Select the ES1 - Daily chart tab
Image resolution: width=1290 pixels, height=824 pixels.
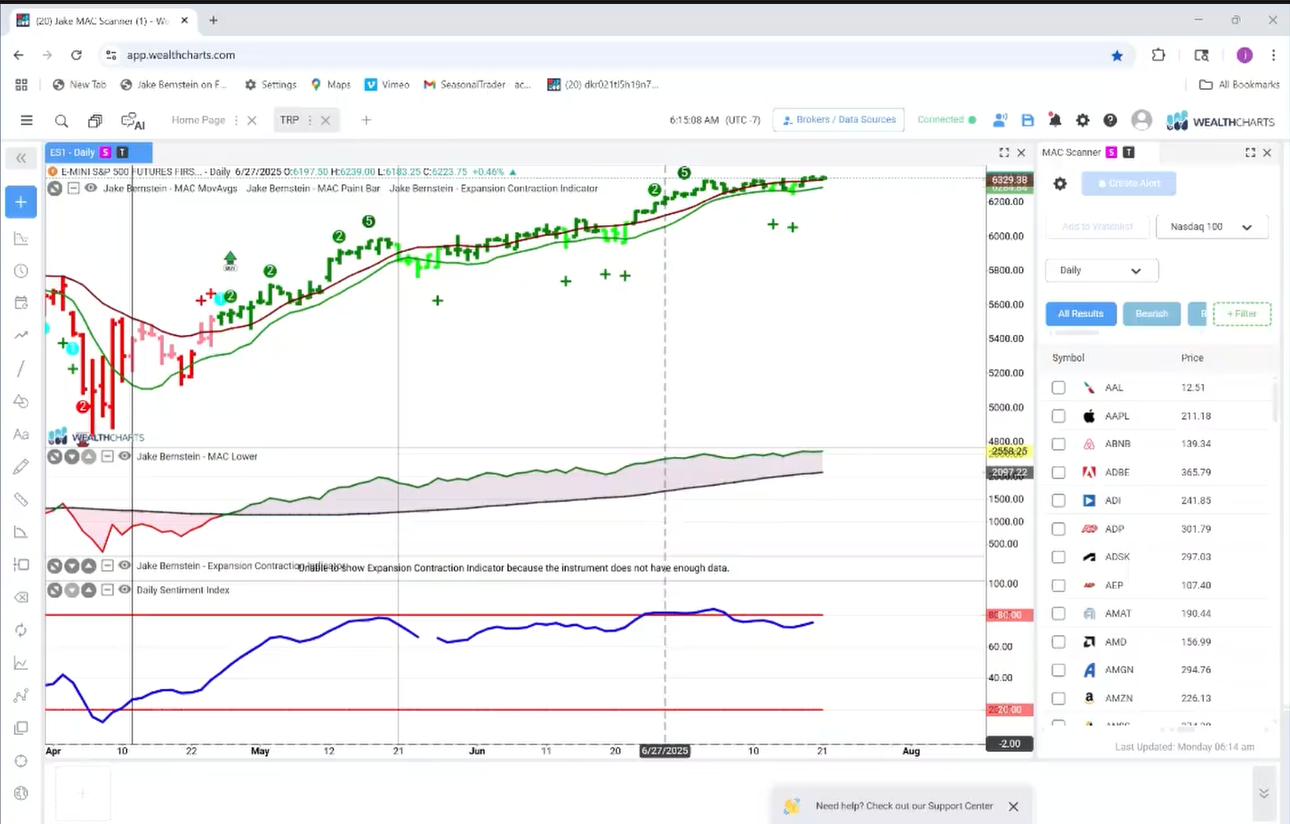(98, 152)
